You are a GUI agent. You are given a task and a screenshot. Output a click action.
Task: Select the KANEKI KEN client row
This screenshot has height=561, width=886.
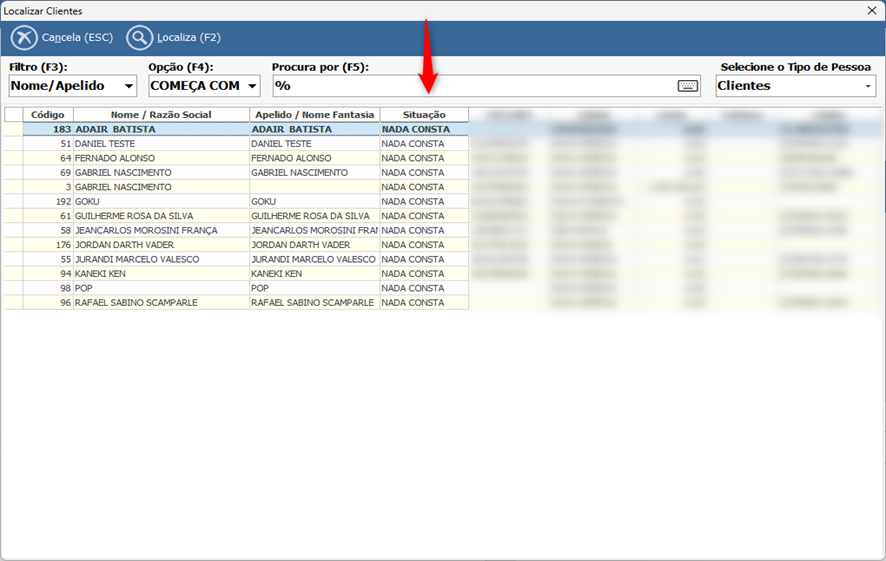pyautogui.click(x=160, y=274)
